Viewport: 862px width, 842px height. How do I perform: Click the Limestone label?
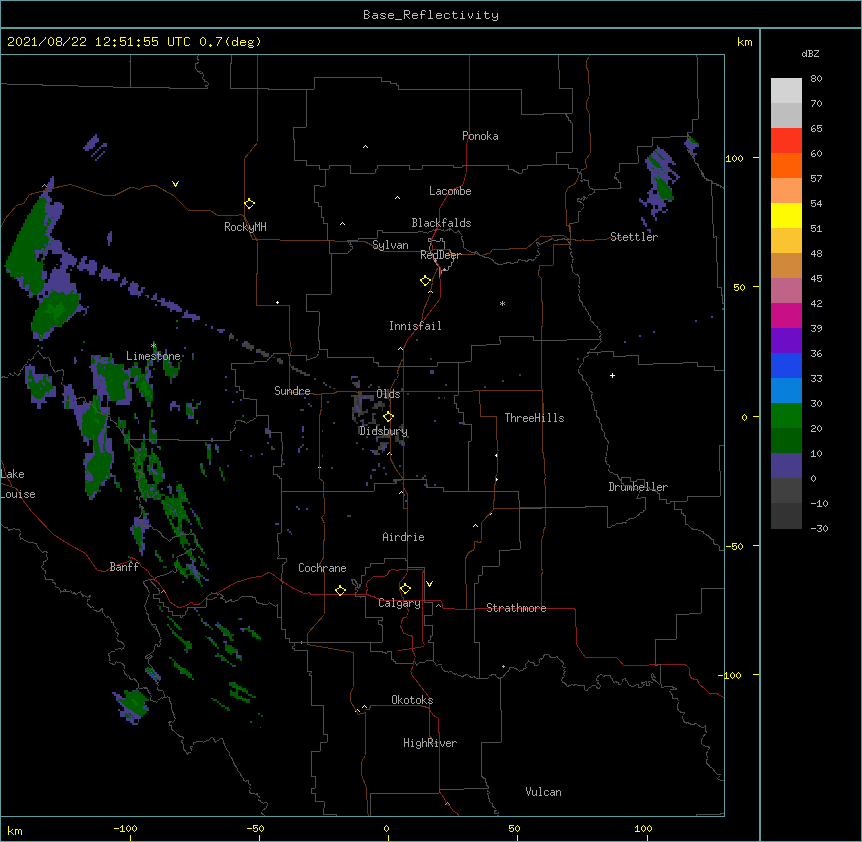tap(153, 356)
